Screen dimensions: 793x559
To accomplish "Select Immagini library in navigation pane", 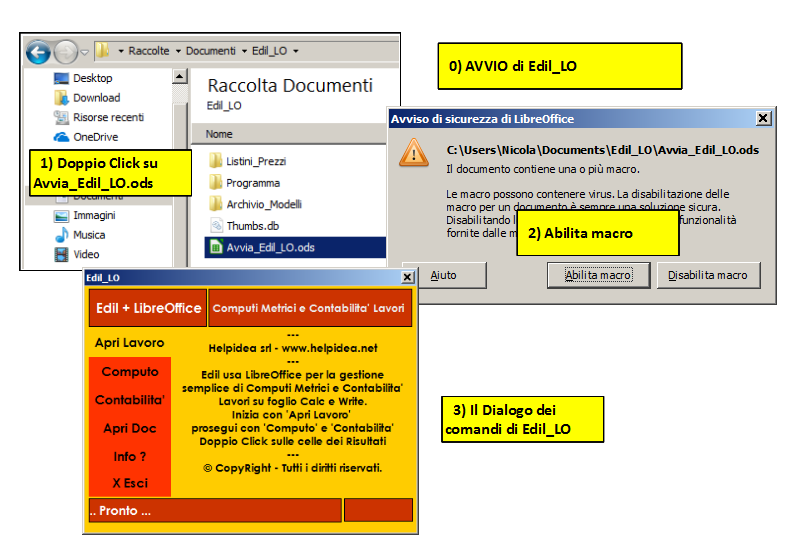I will (94, 216).
